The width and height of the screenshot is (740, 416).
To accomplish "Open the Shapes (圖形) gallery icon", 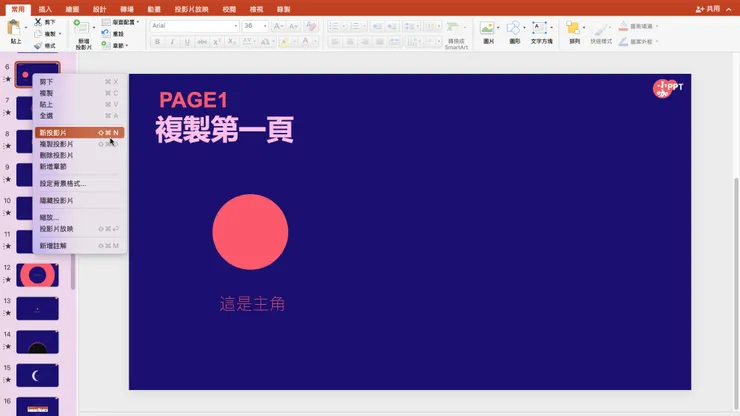I will (x=513, y=28).
